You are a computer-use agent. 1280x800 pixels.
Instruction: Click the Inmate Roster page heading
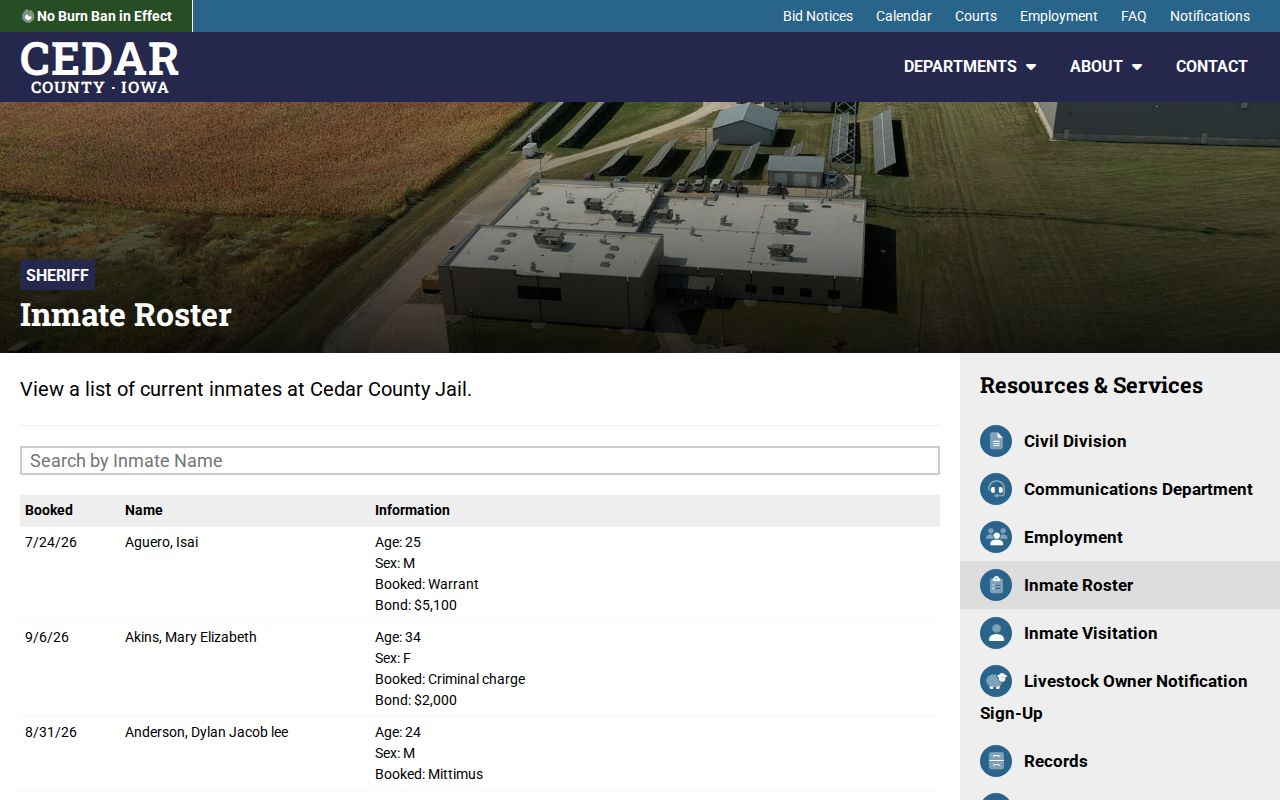(x=126, y=315)
